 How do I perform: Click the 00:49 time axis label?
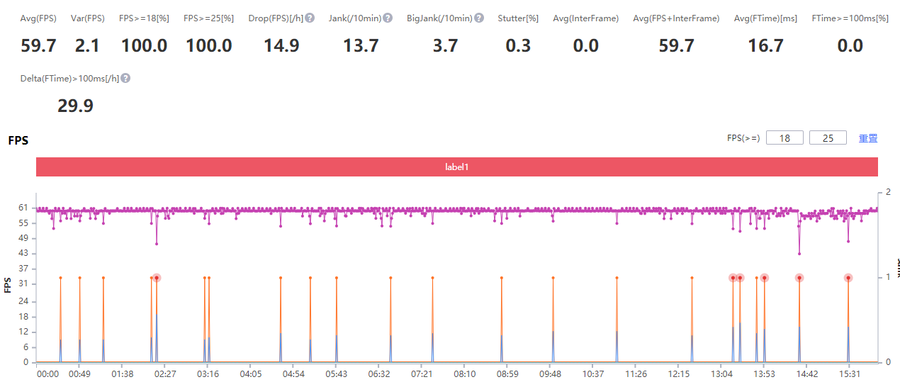[79, 374]
